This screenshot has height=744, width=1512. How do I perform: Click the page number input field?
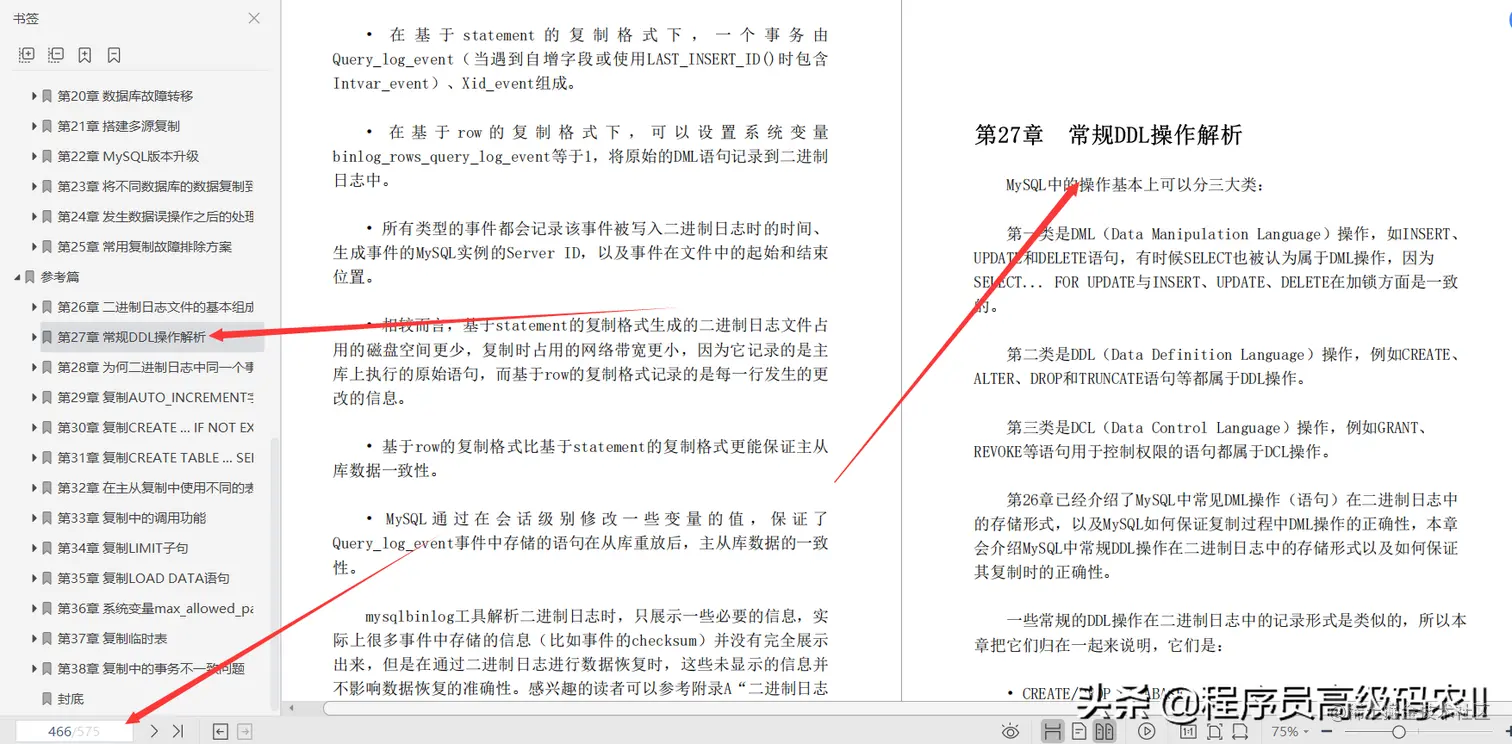pyautogui.click(x=73, y=730)
